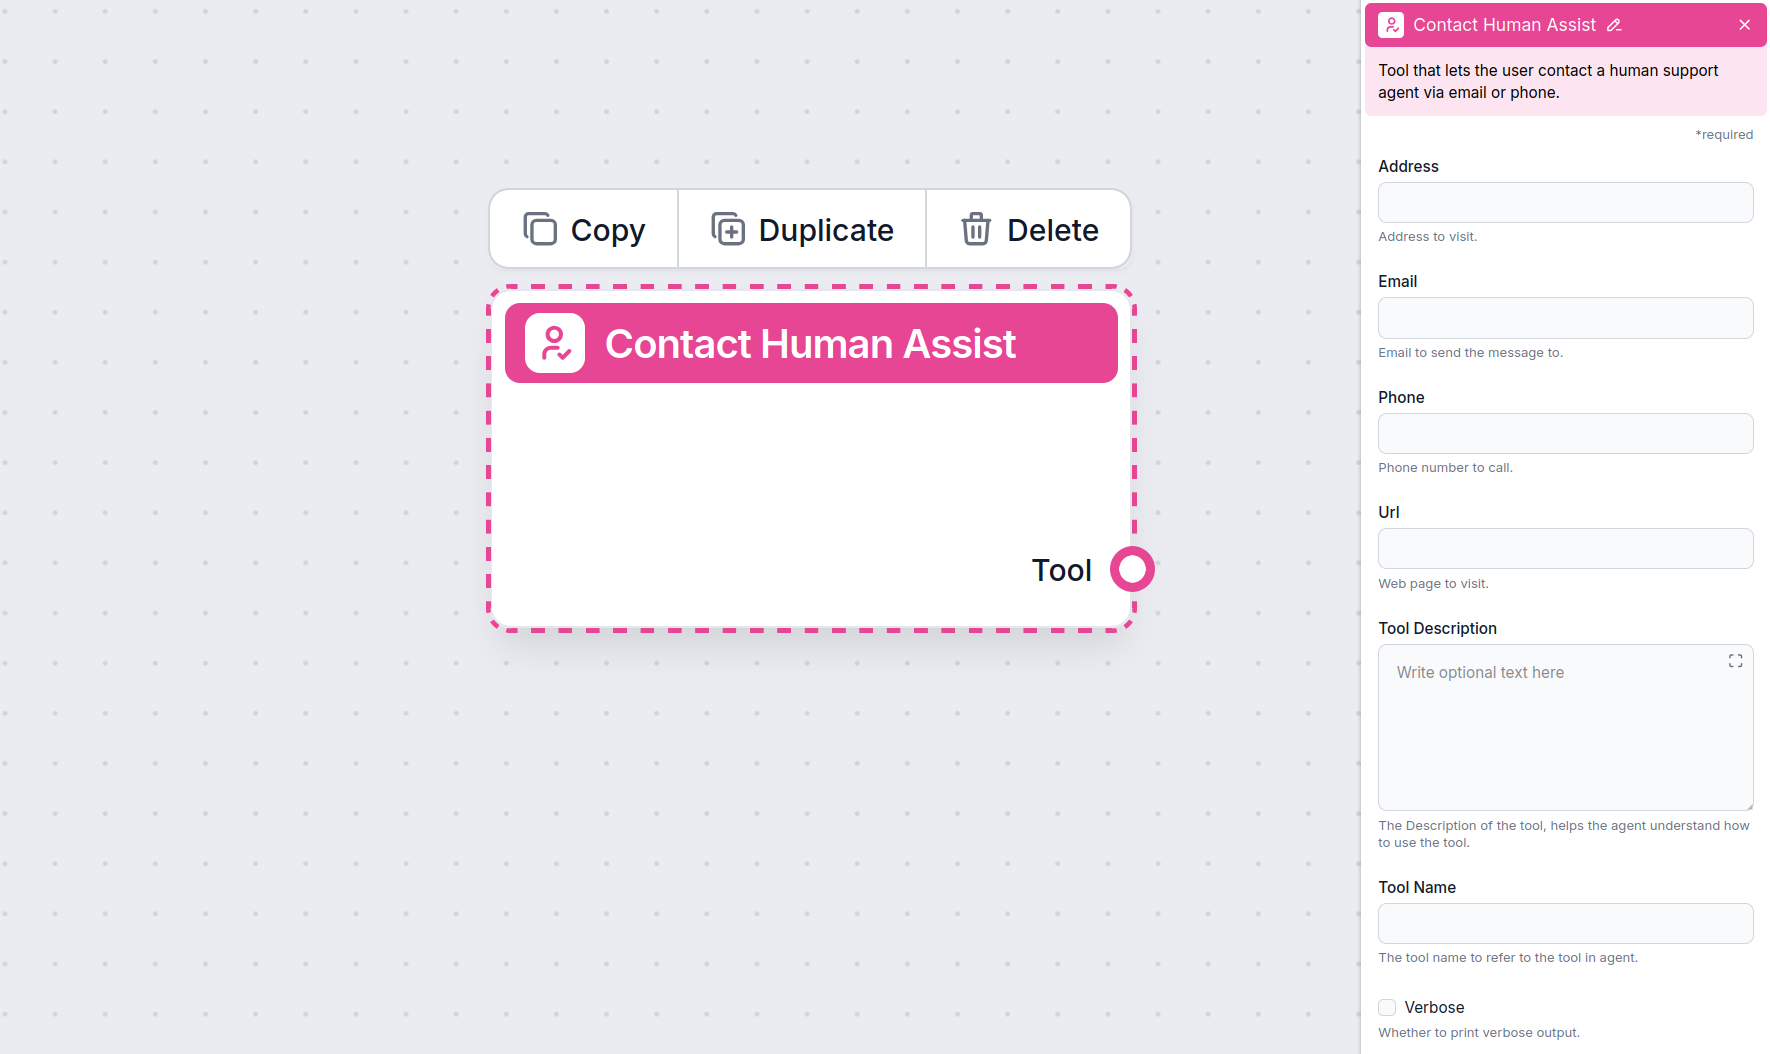Click the trash icon to delete the node
The width and height of the screenshot is (1770, 1054).
(x=975, y=229)
